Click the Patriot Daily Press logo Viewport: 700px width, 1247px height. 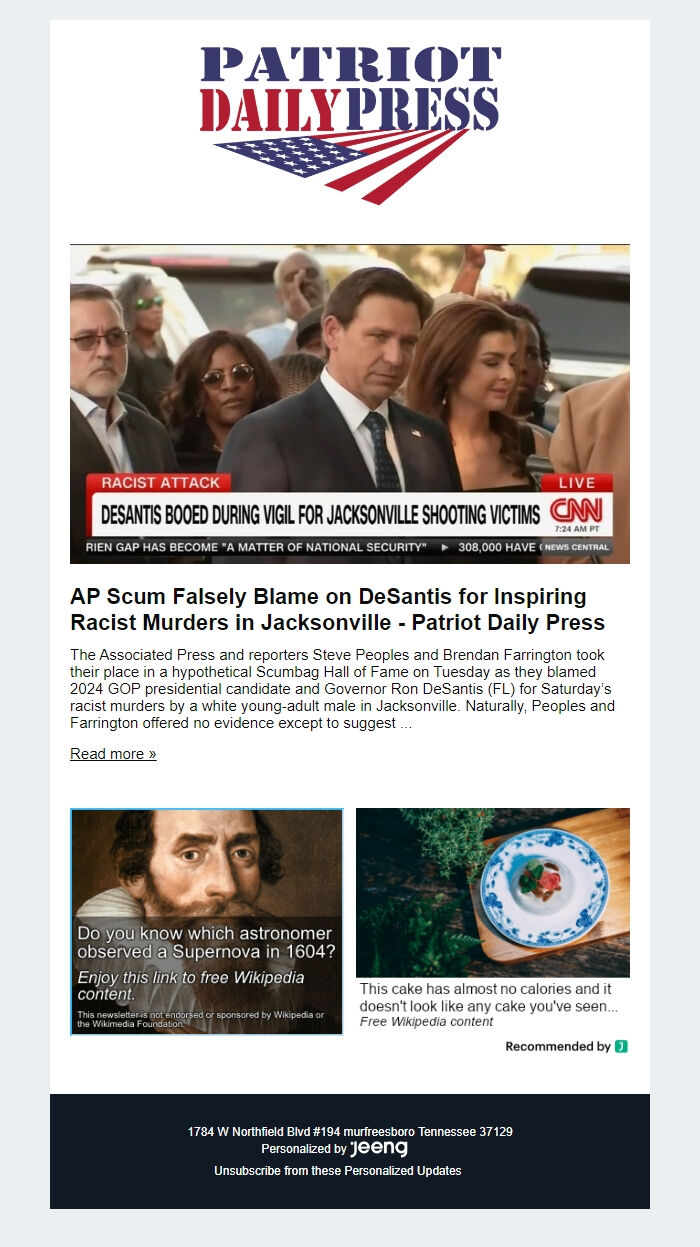[x=350, y=124]
